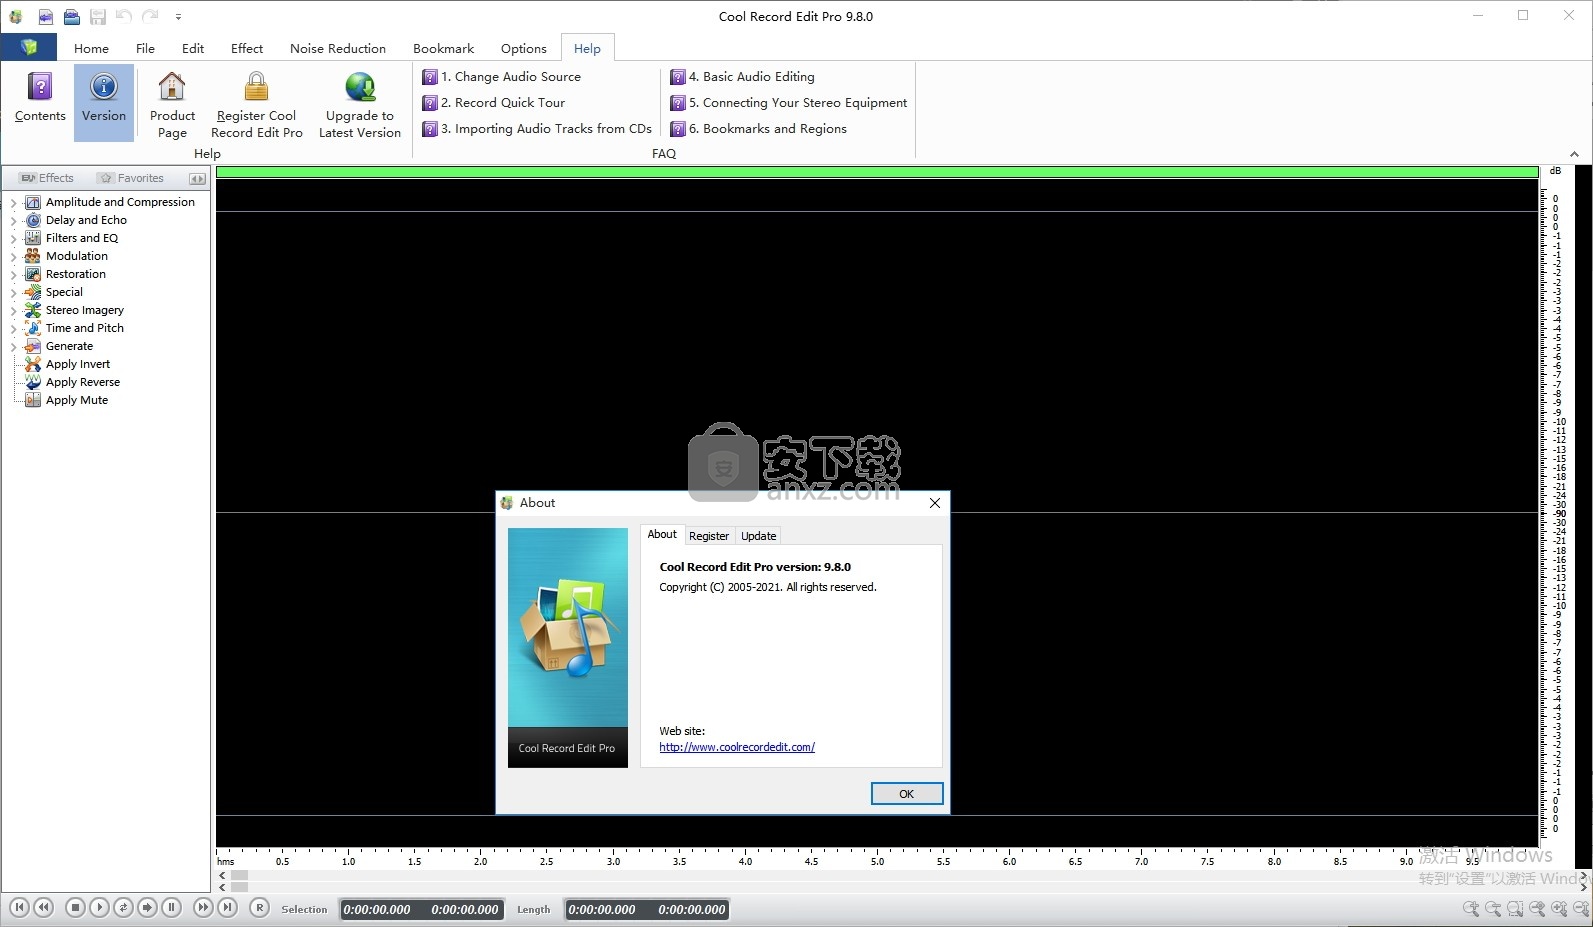Switch to Update tab in About dialog
The image size is (1593, 927).
(x=758, y=536)
